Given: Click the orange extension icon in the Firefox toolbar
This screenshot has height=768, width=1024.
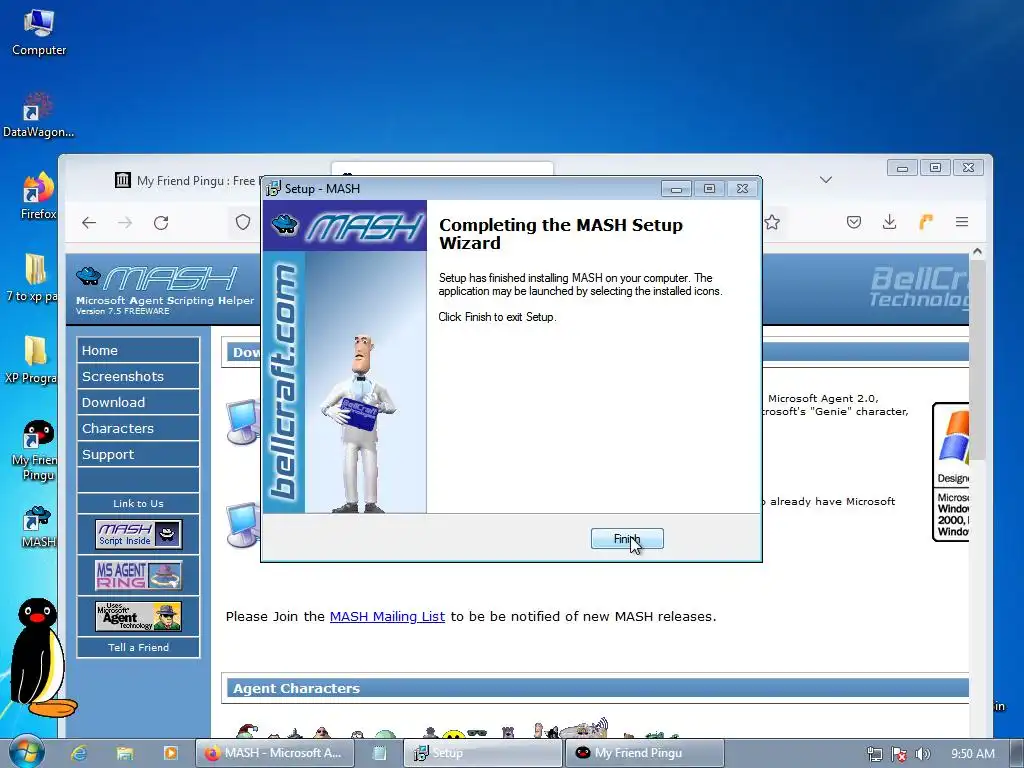Looking at the screenshot, I should coord(925,222).
